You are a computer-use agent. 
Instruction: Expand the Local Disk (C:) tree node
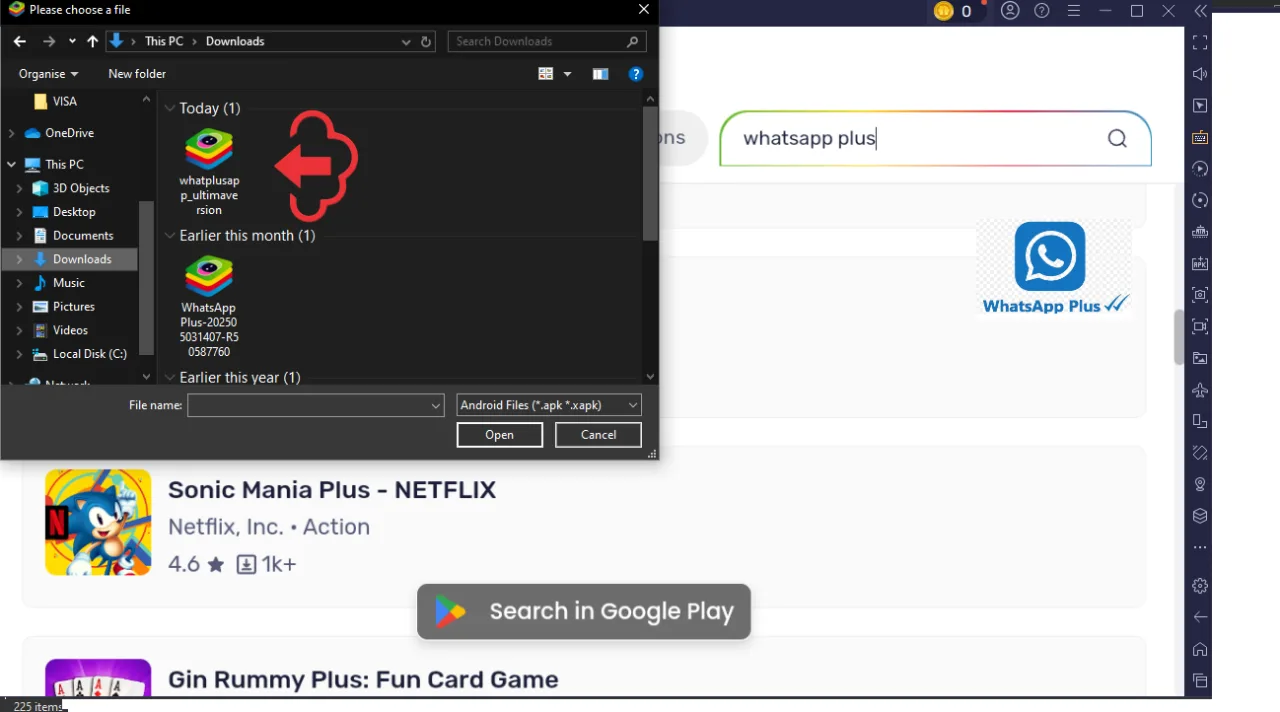[19, 354]
